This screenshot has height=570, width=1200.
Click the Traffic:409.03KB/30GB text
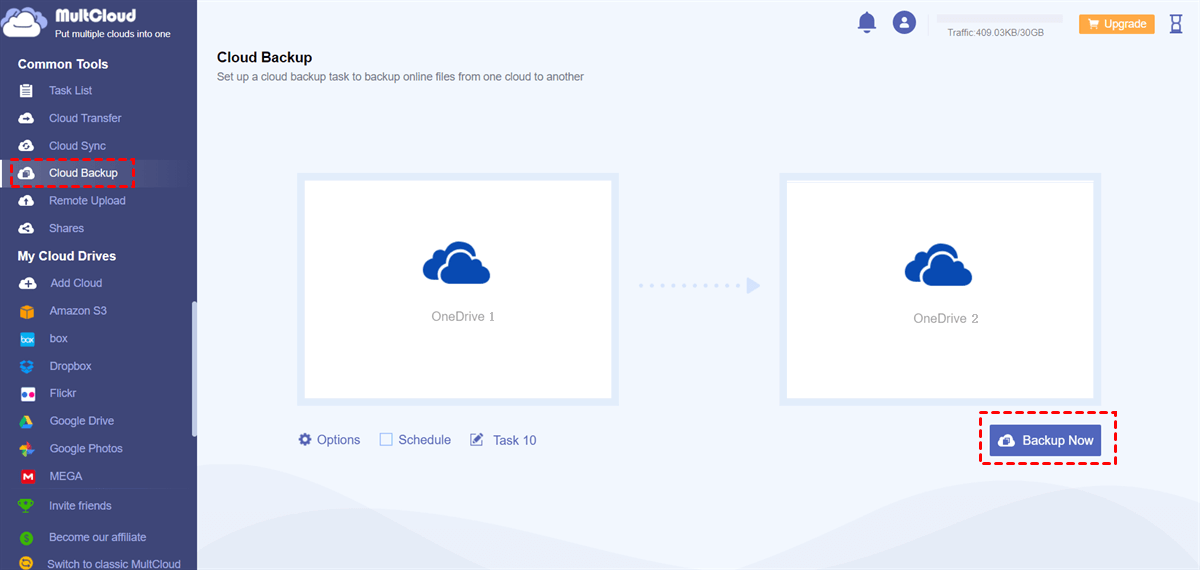[996, 33]
